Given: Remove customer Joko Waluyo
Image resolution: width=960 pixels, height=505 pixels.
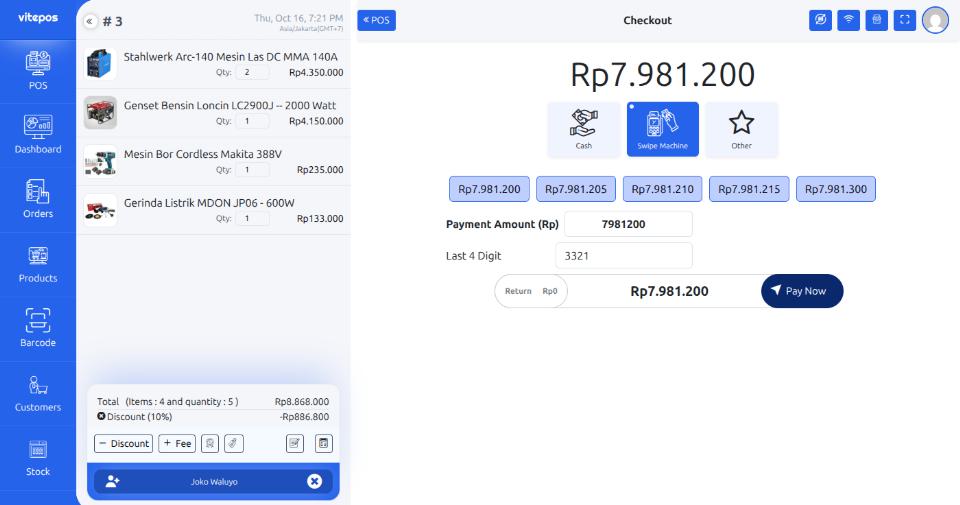Looking at the screenshot, I should point(314,482).
